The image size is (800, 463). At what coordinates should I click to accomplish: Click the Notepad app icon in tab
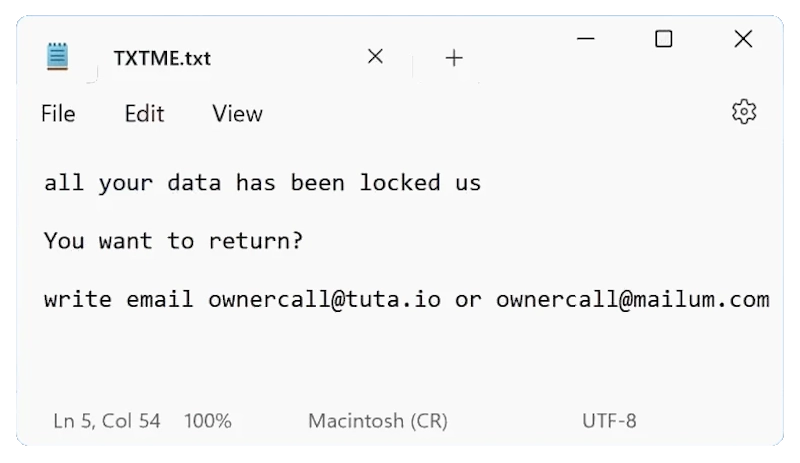coord(59,57)
